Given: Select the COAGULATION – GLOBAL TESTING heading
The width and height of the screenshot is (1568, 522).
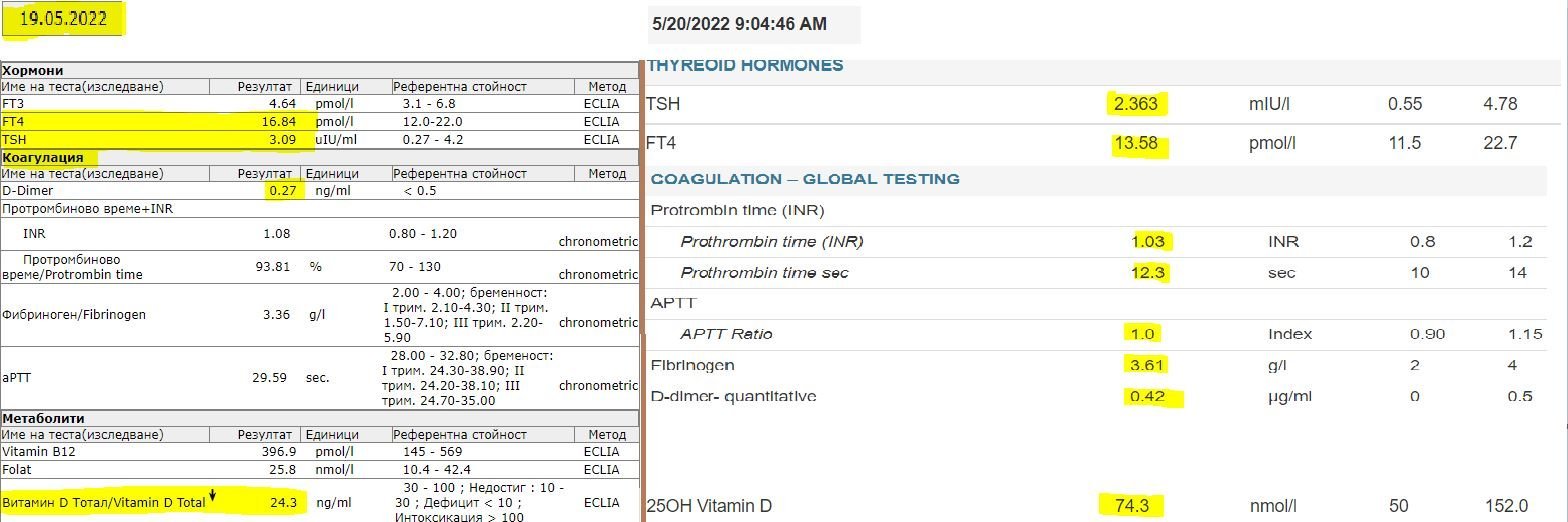Looking at the screenshot, I should (805, 180).
